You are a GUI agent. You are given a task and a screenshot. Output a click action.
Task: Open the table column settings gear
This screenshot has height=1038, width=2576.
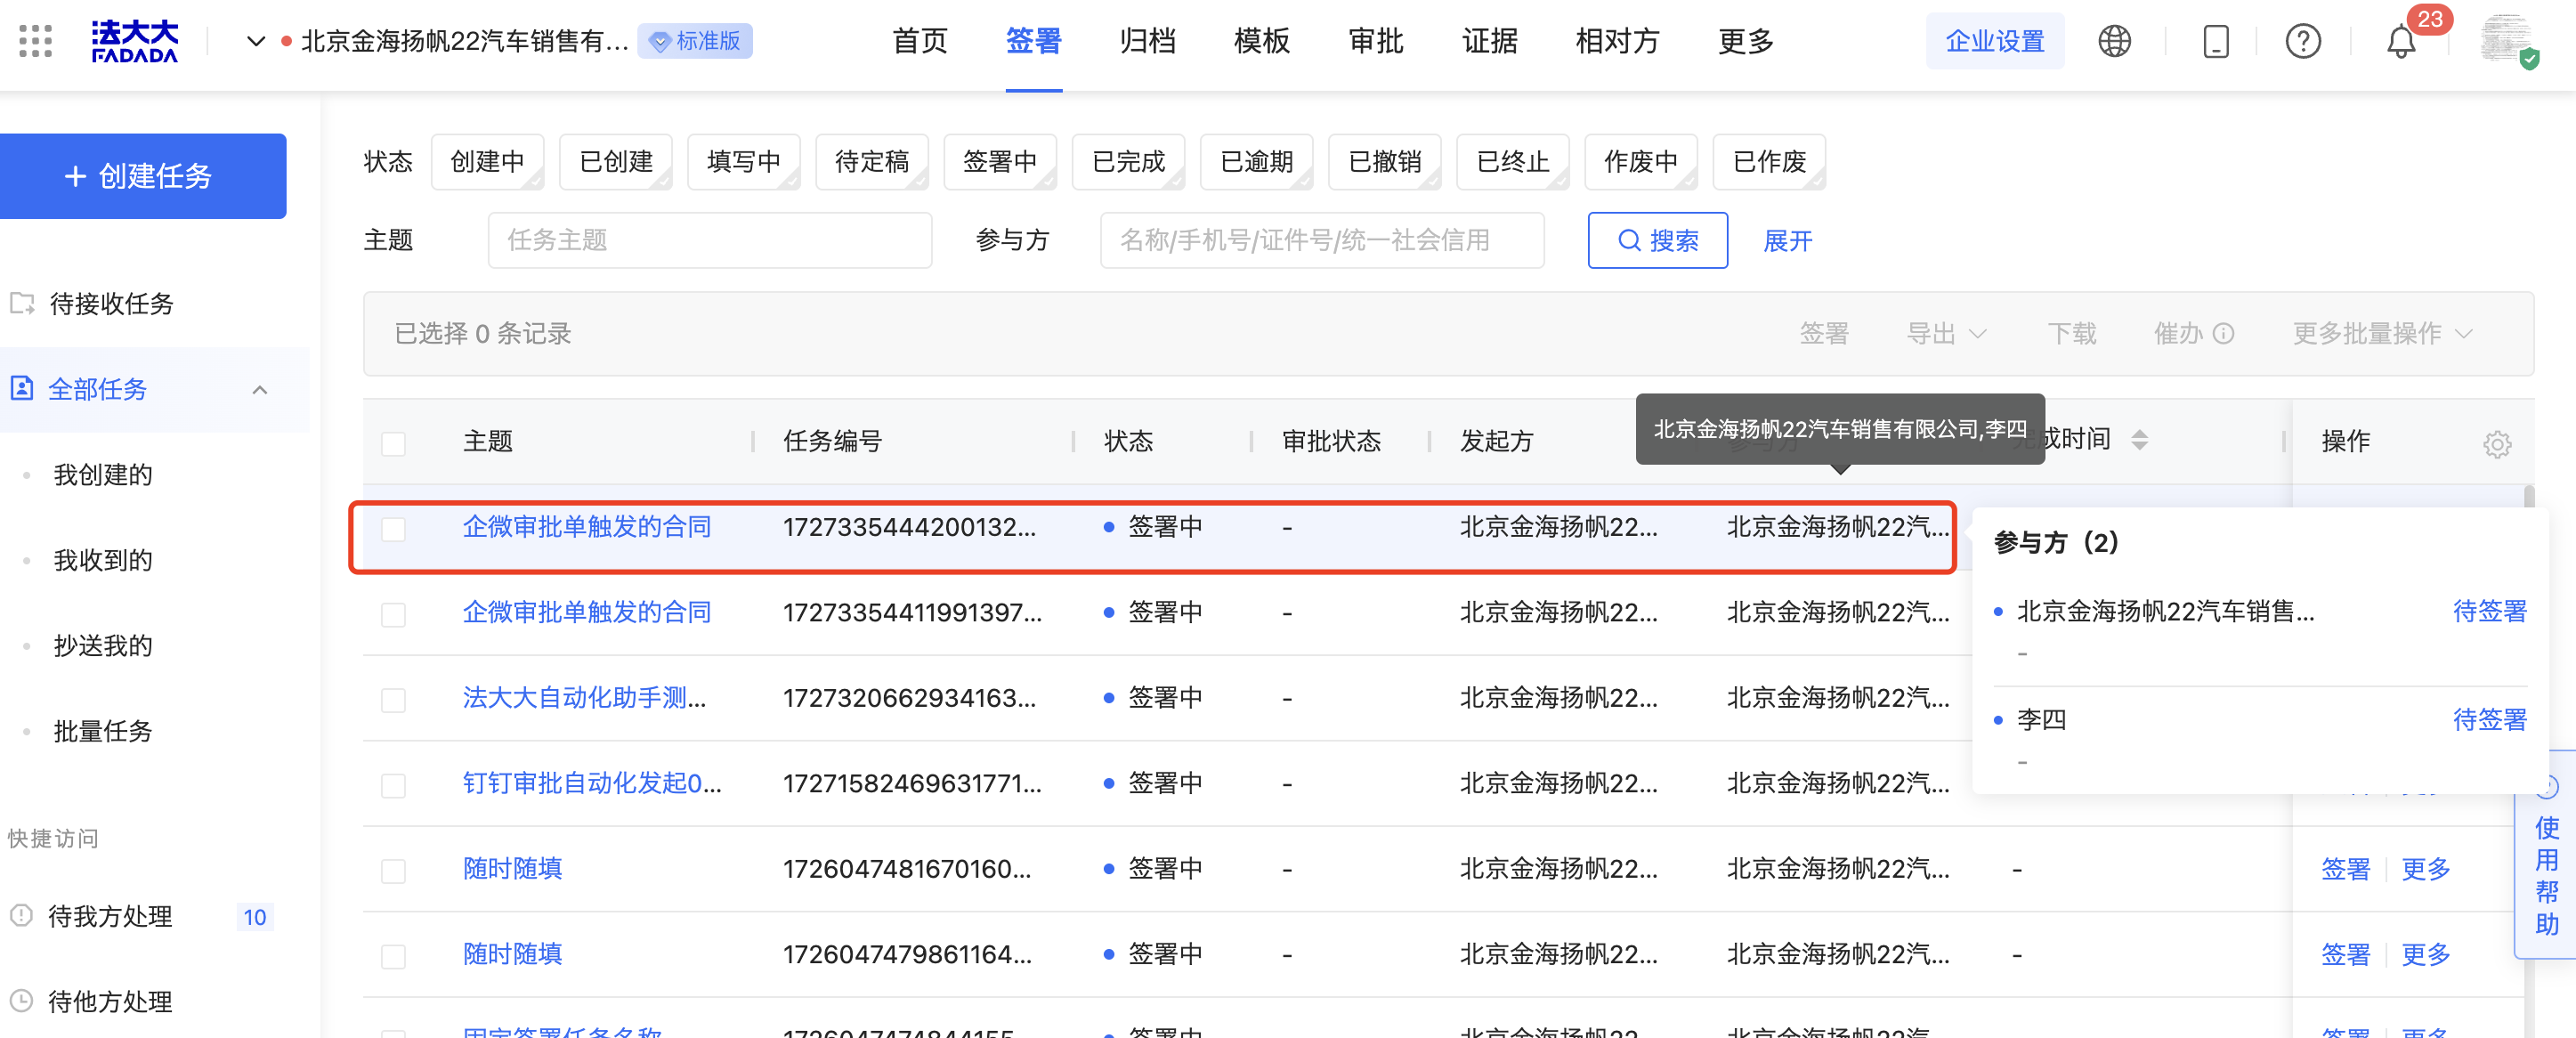[2497, 444]
